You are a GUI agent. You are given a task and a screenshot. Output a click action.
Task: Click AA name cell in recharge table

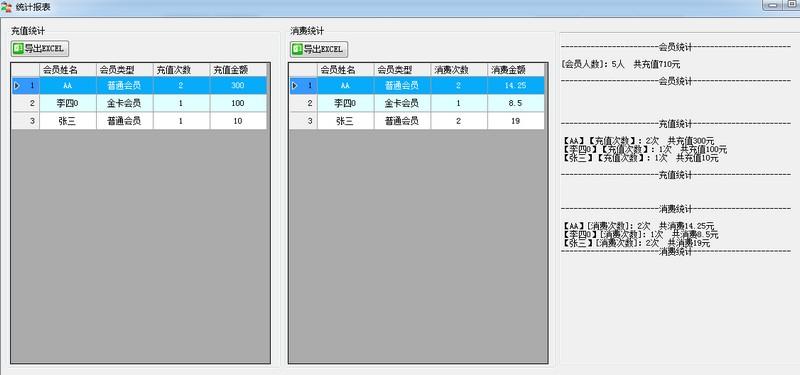point(68,85)
